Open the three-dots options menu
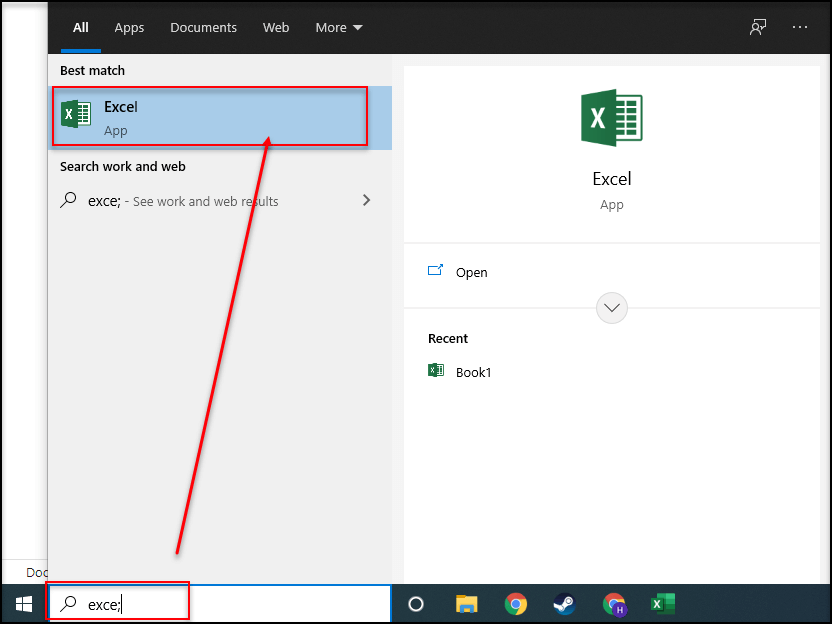Image resolution: width=832 pixels, height=624 pixels. coord(800,27)
